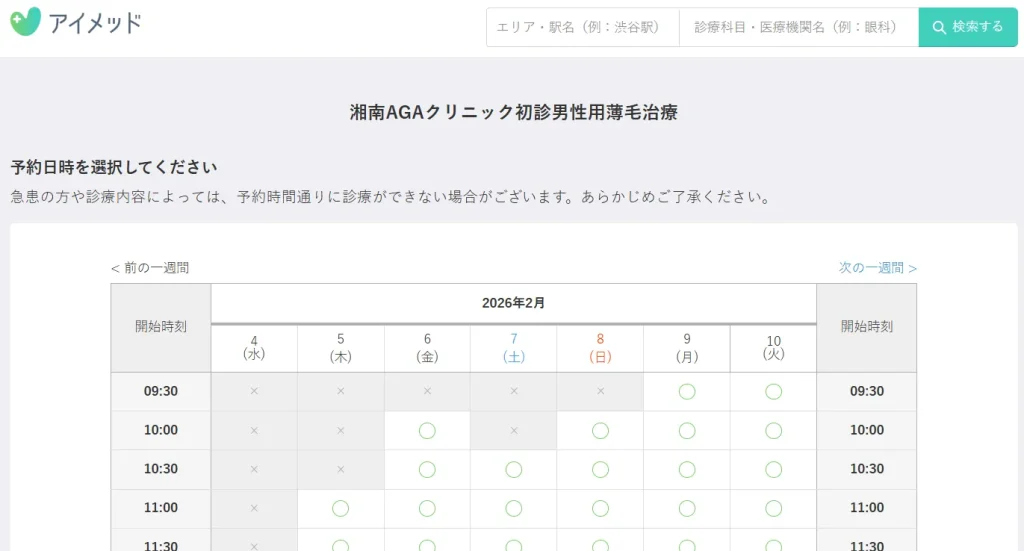Select 09:30 slot on Tuesday the 10th

(x=773, y=391)
